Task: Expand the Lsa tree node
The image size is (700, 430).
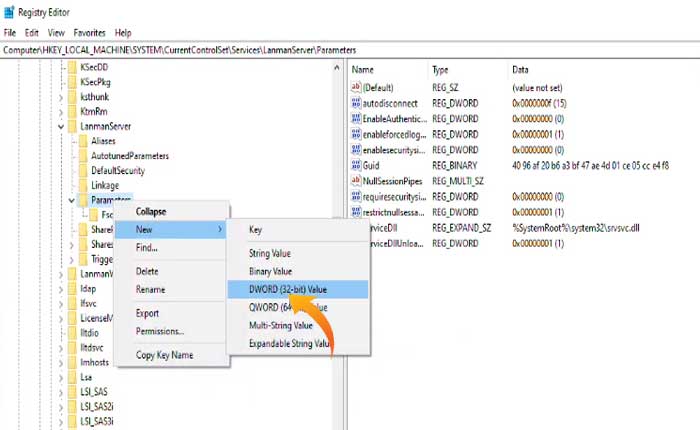Action: pos(61,377)
